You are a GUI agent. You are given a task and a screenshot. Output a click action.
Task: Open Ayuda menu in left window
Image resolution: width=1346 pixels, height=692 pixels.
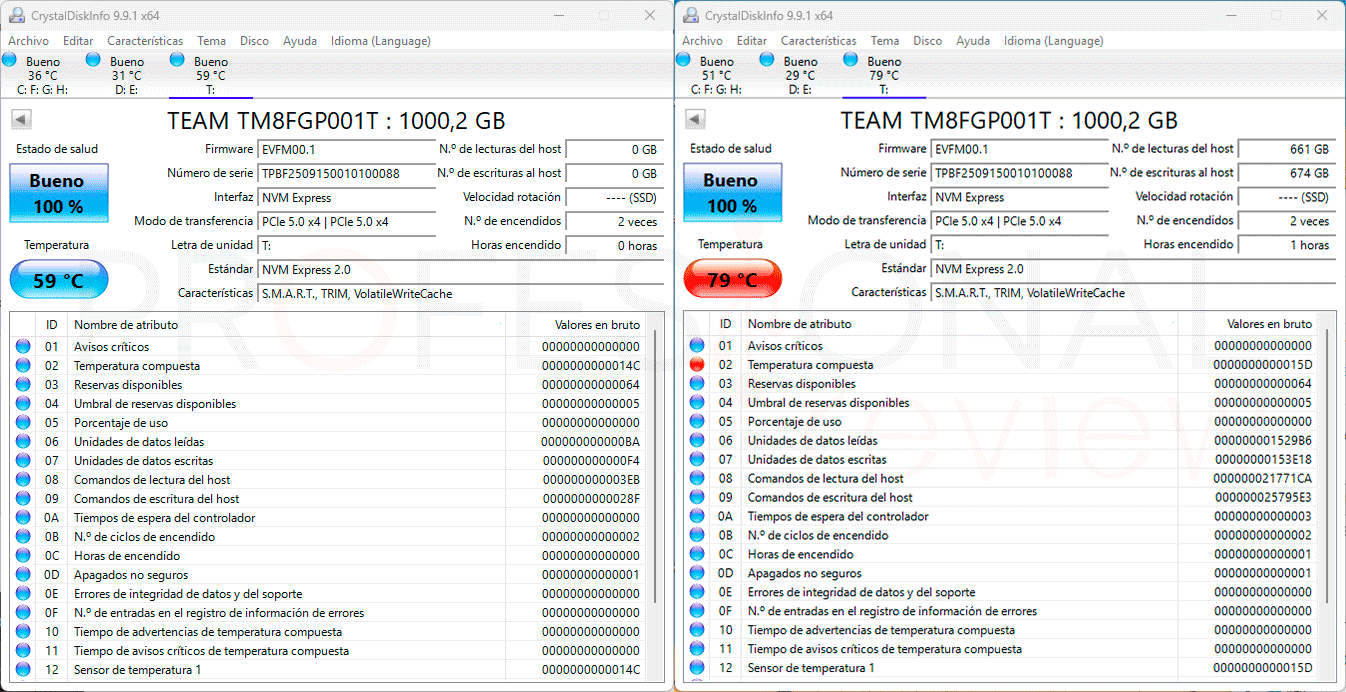click(x=300, y=41)
